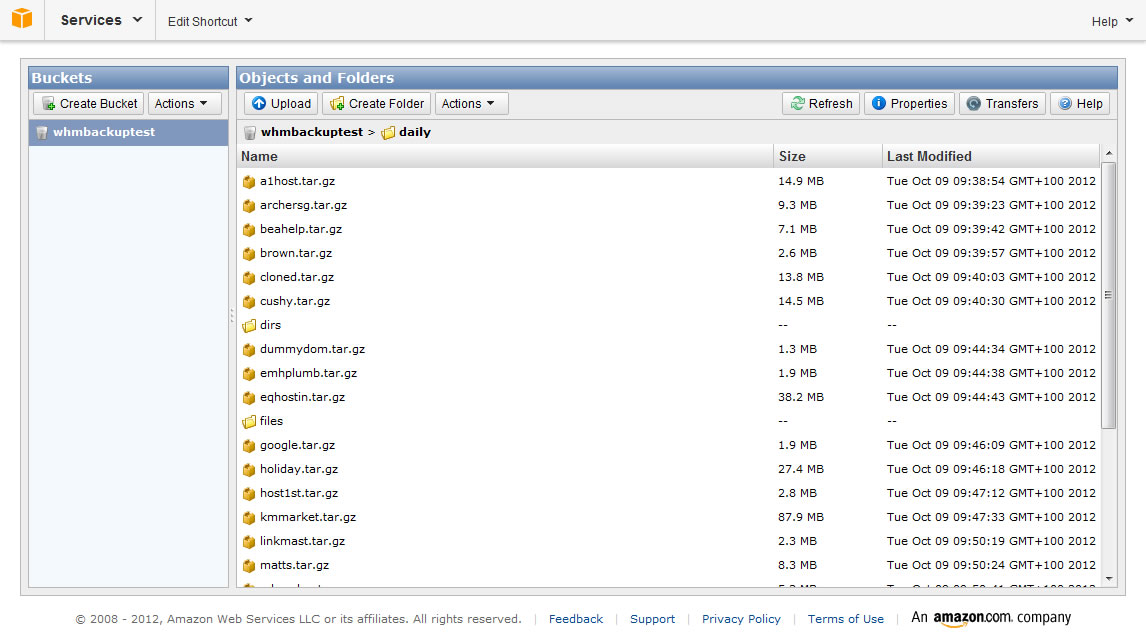Image resolution: width=1146 pixels, height=638 pixels.
Task: Sort by the Size column header
Action: point(828,156)
